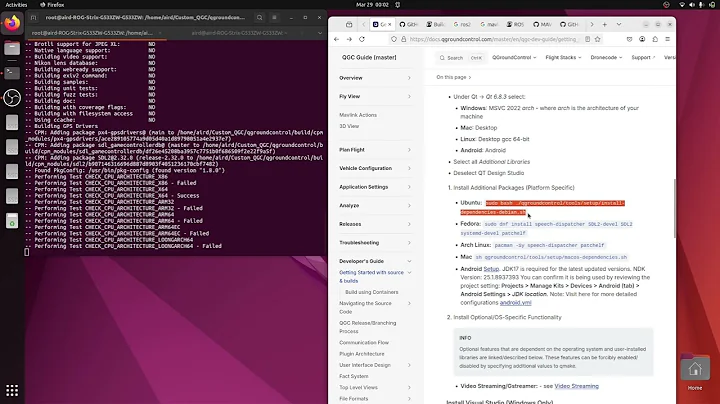Open the Support external link

(643, 57)
